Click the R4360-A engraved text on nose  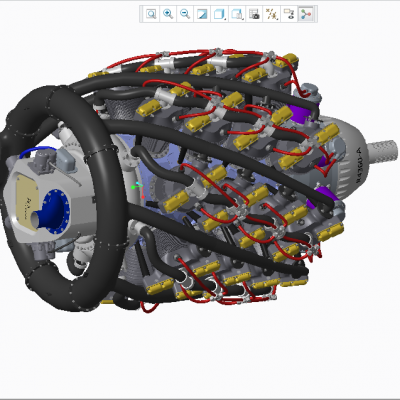358,165
